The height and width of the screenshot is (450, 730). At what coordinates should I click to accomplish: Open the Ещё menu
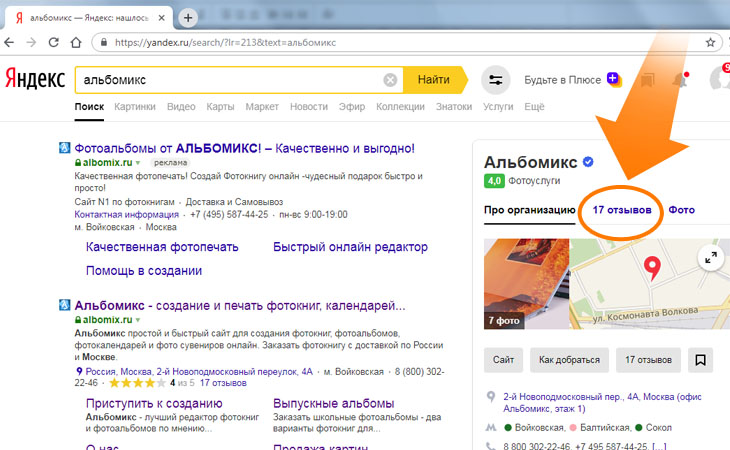534,107
